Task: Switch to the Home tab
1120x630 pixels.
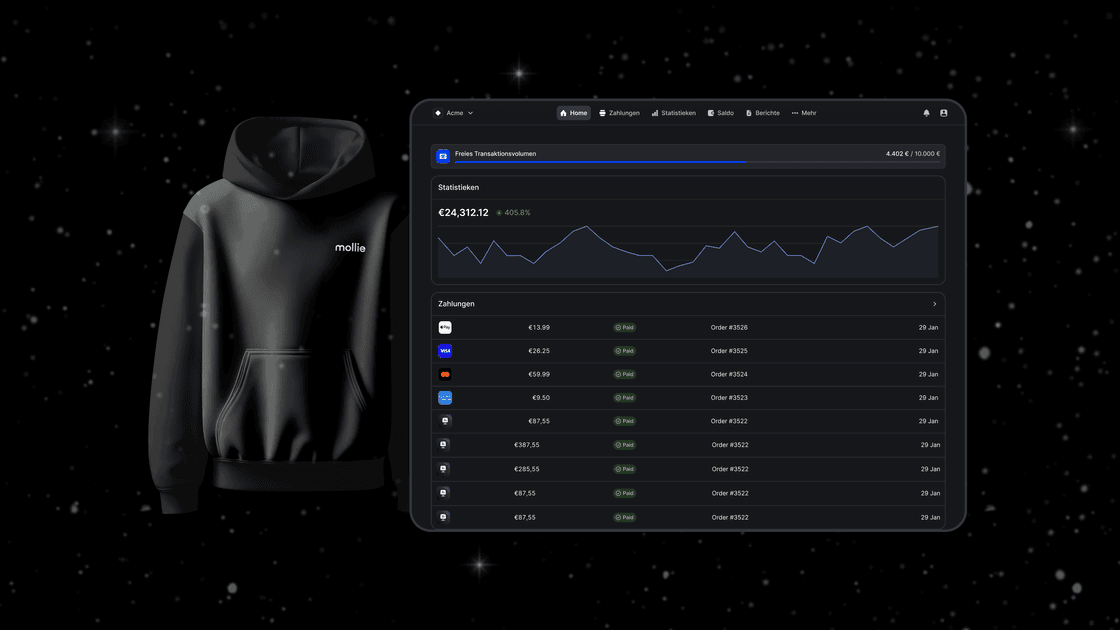Action: pyautogui.click(x=574, y=113)
